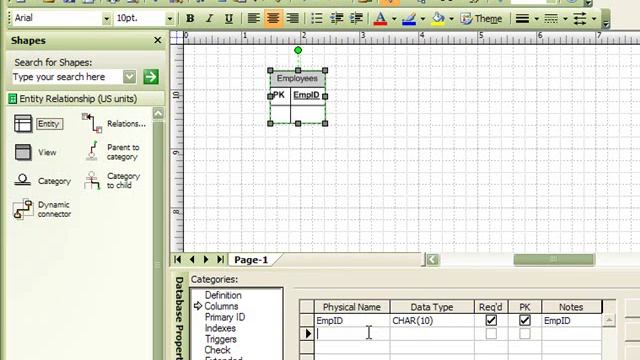Toggle Underline formatting
The image size is (640, 360).
click(229, 18)
